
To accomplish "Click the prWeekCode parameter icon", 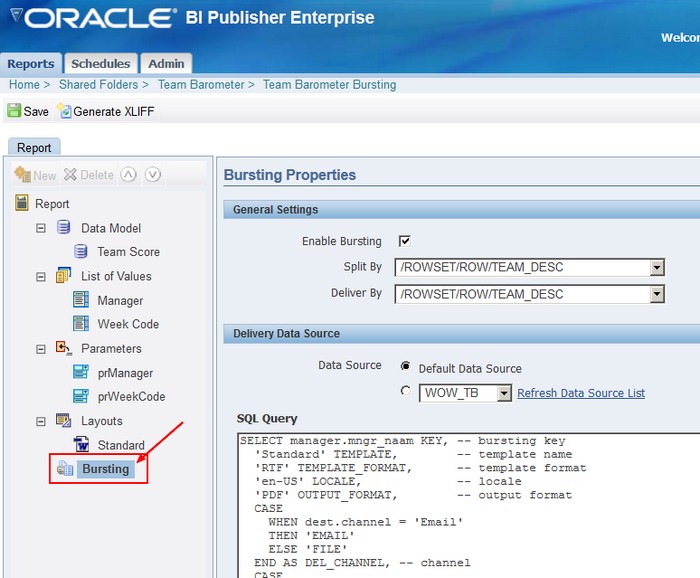I will 81,396.
